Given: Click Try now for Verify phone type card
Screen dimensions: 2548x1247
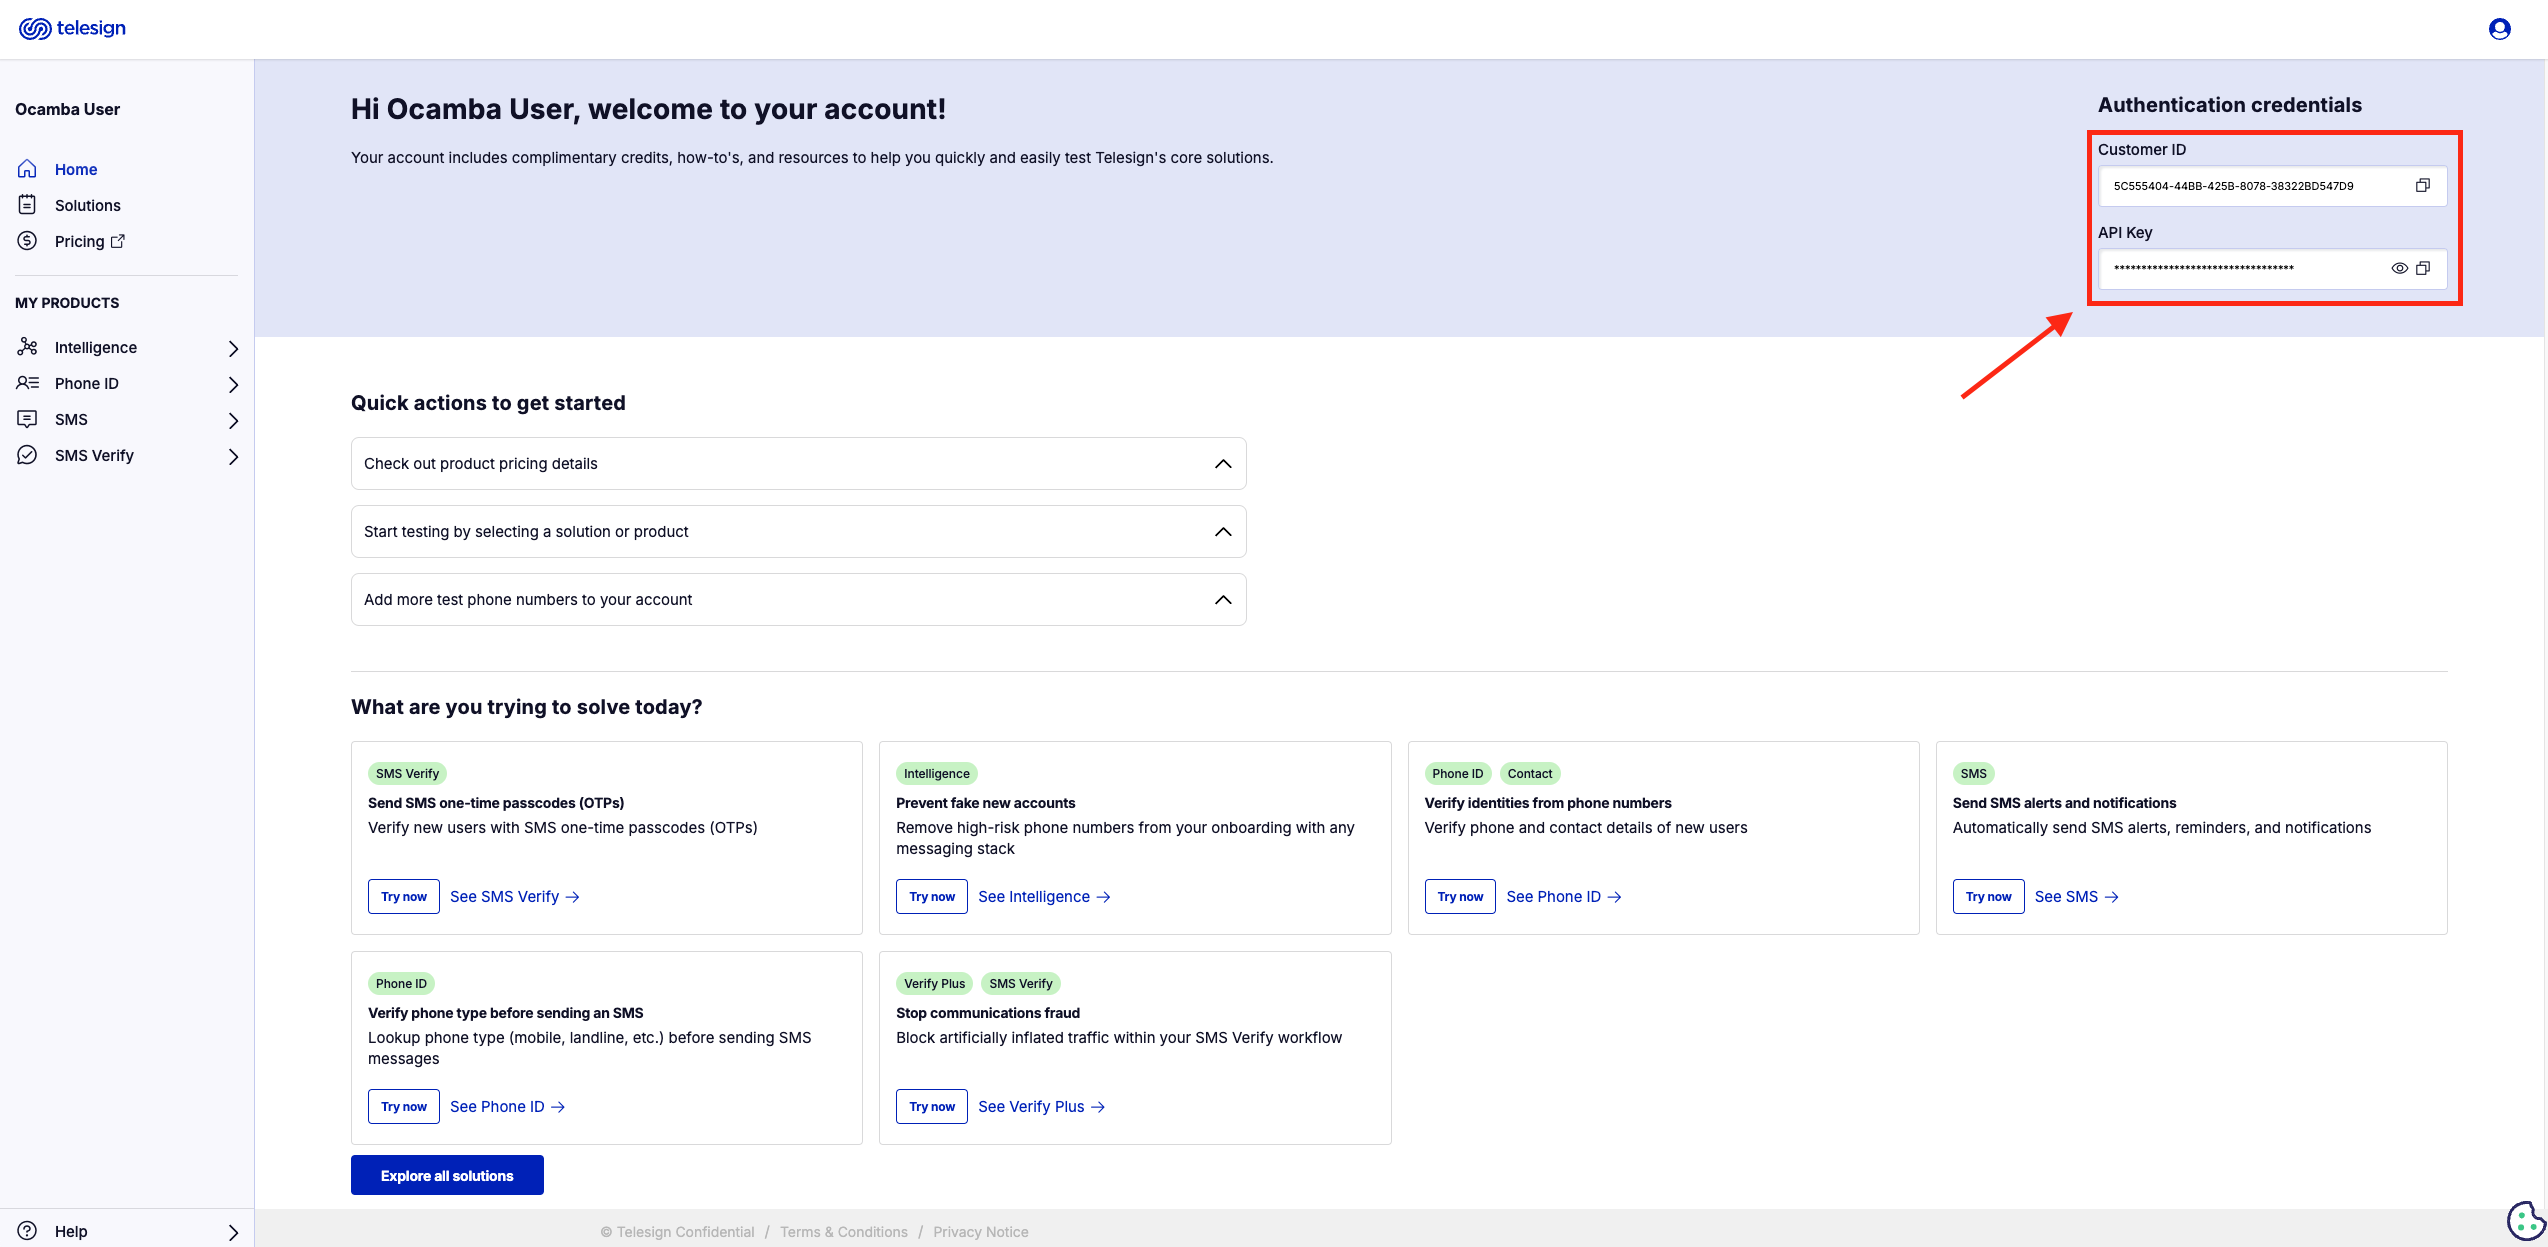Looking at the screenshot, I should click(404, 1106).
